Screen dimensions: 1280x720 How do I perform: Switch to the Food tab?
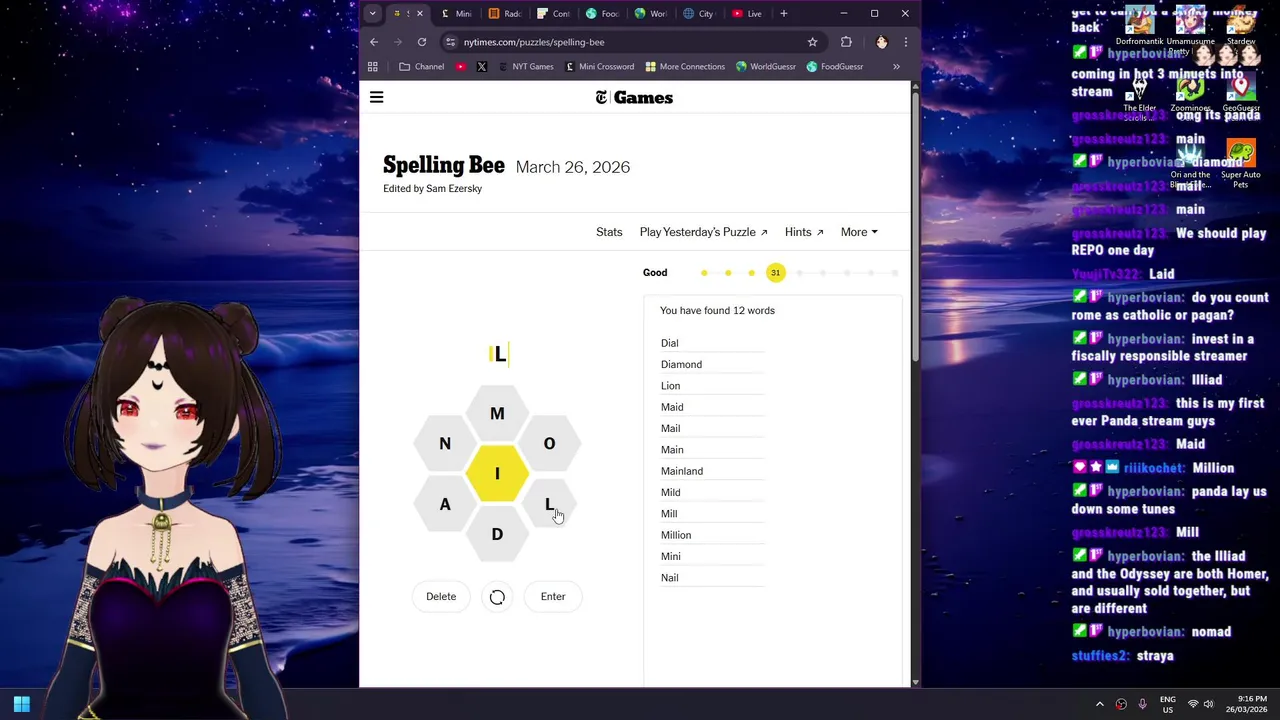coord(602,14)
